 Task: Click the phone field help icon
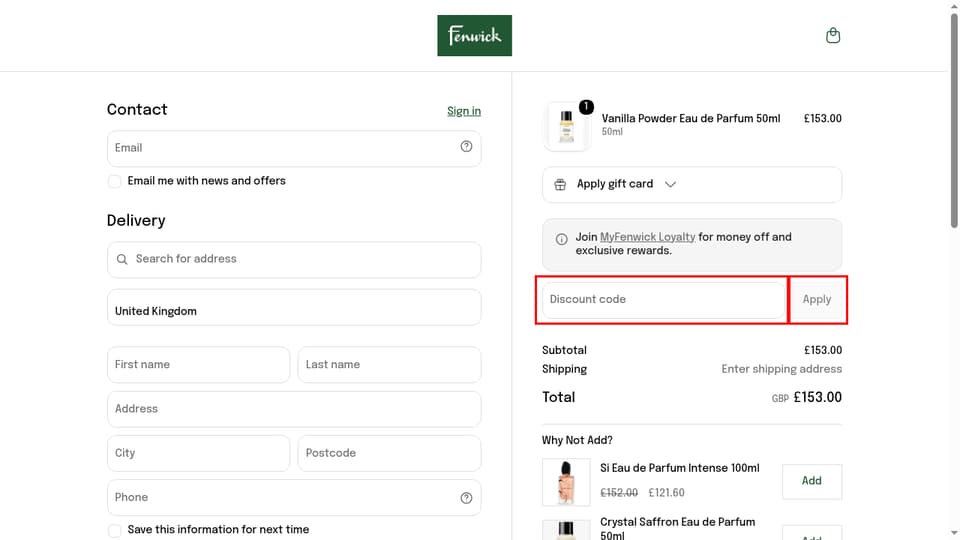467,498
